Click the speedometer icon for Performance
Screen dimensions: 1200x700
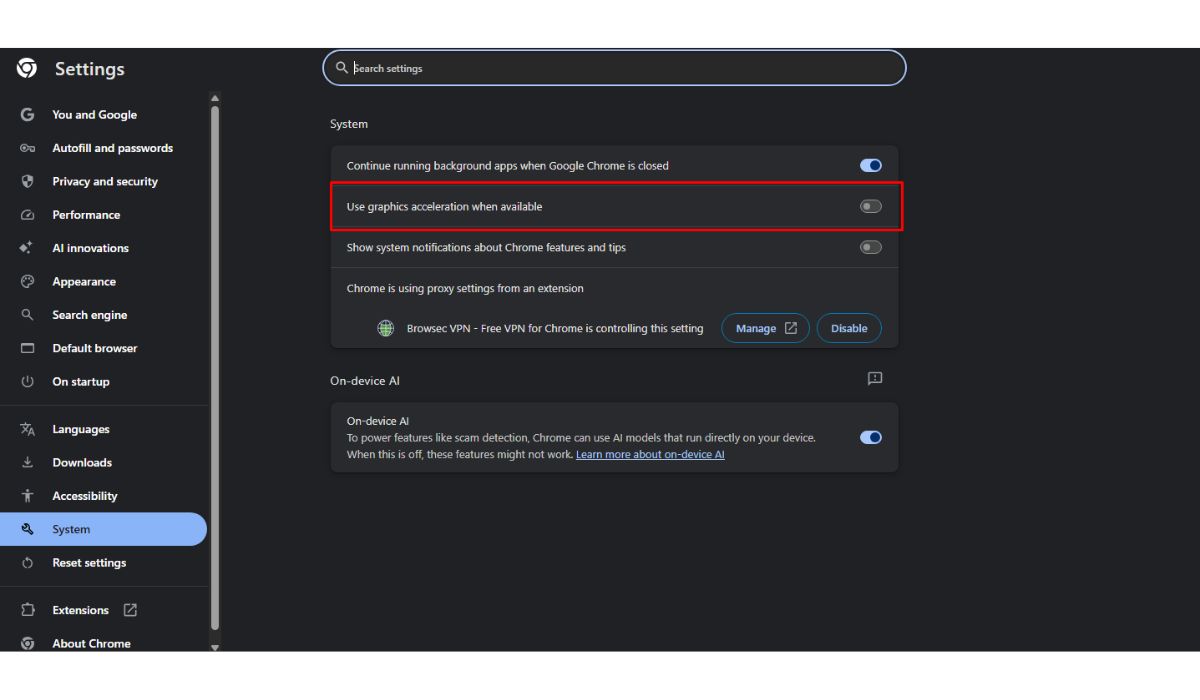click(x=27, y=215)
